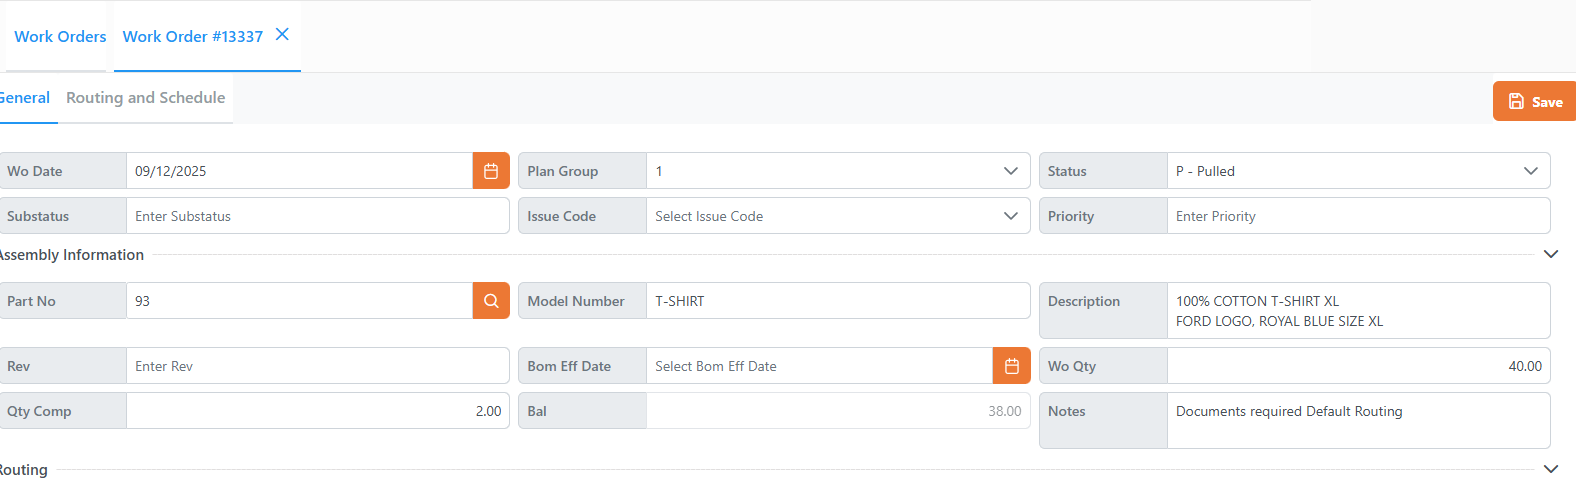Collapse the Assembly Information section
Image resolution: width=1576 pixels, height=481 pixels.
pos(1550,255)
